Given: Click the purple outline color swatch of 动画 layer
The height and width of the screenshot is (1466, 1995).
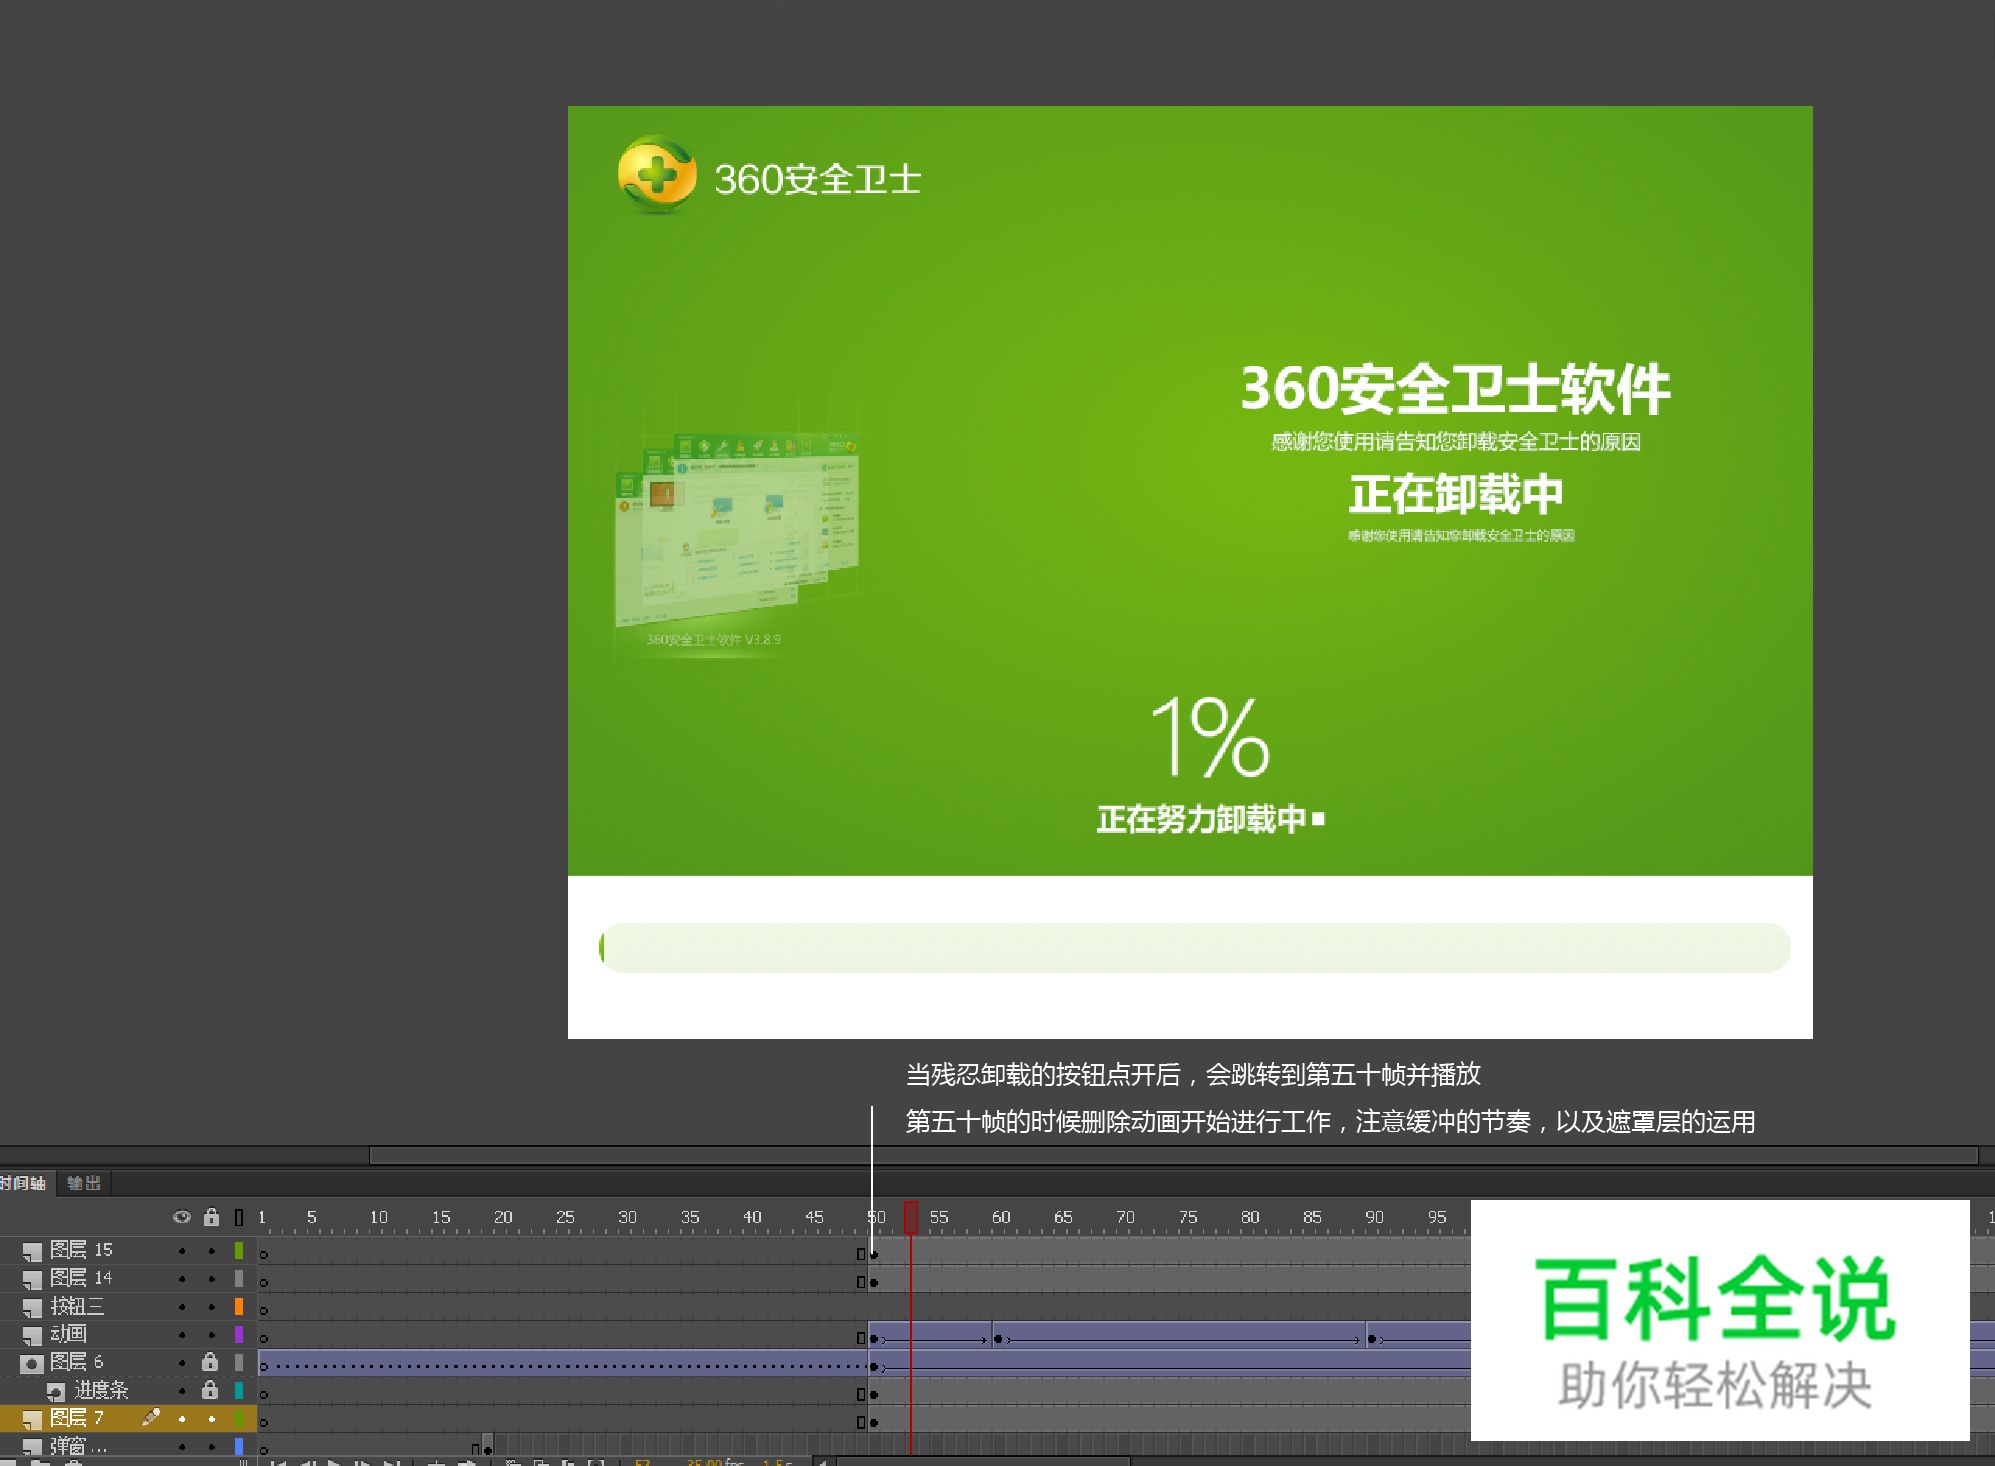Looking at the screenshot, I should click(x=239, y=1335).
